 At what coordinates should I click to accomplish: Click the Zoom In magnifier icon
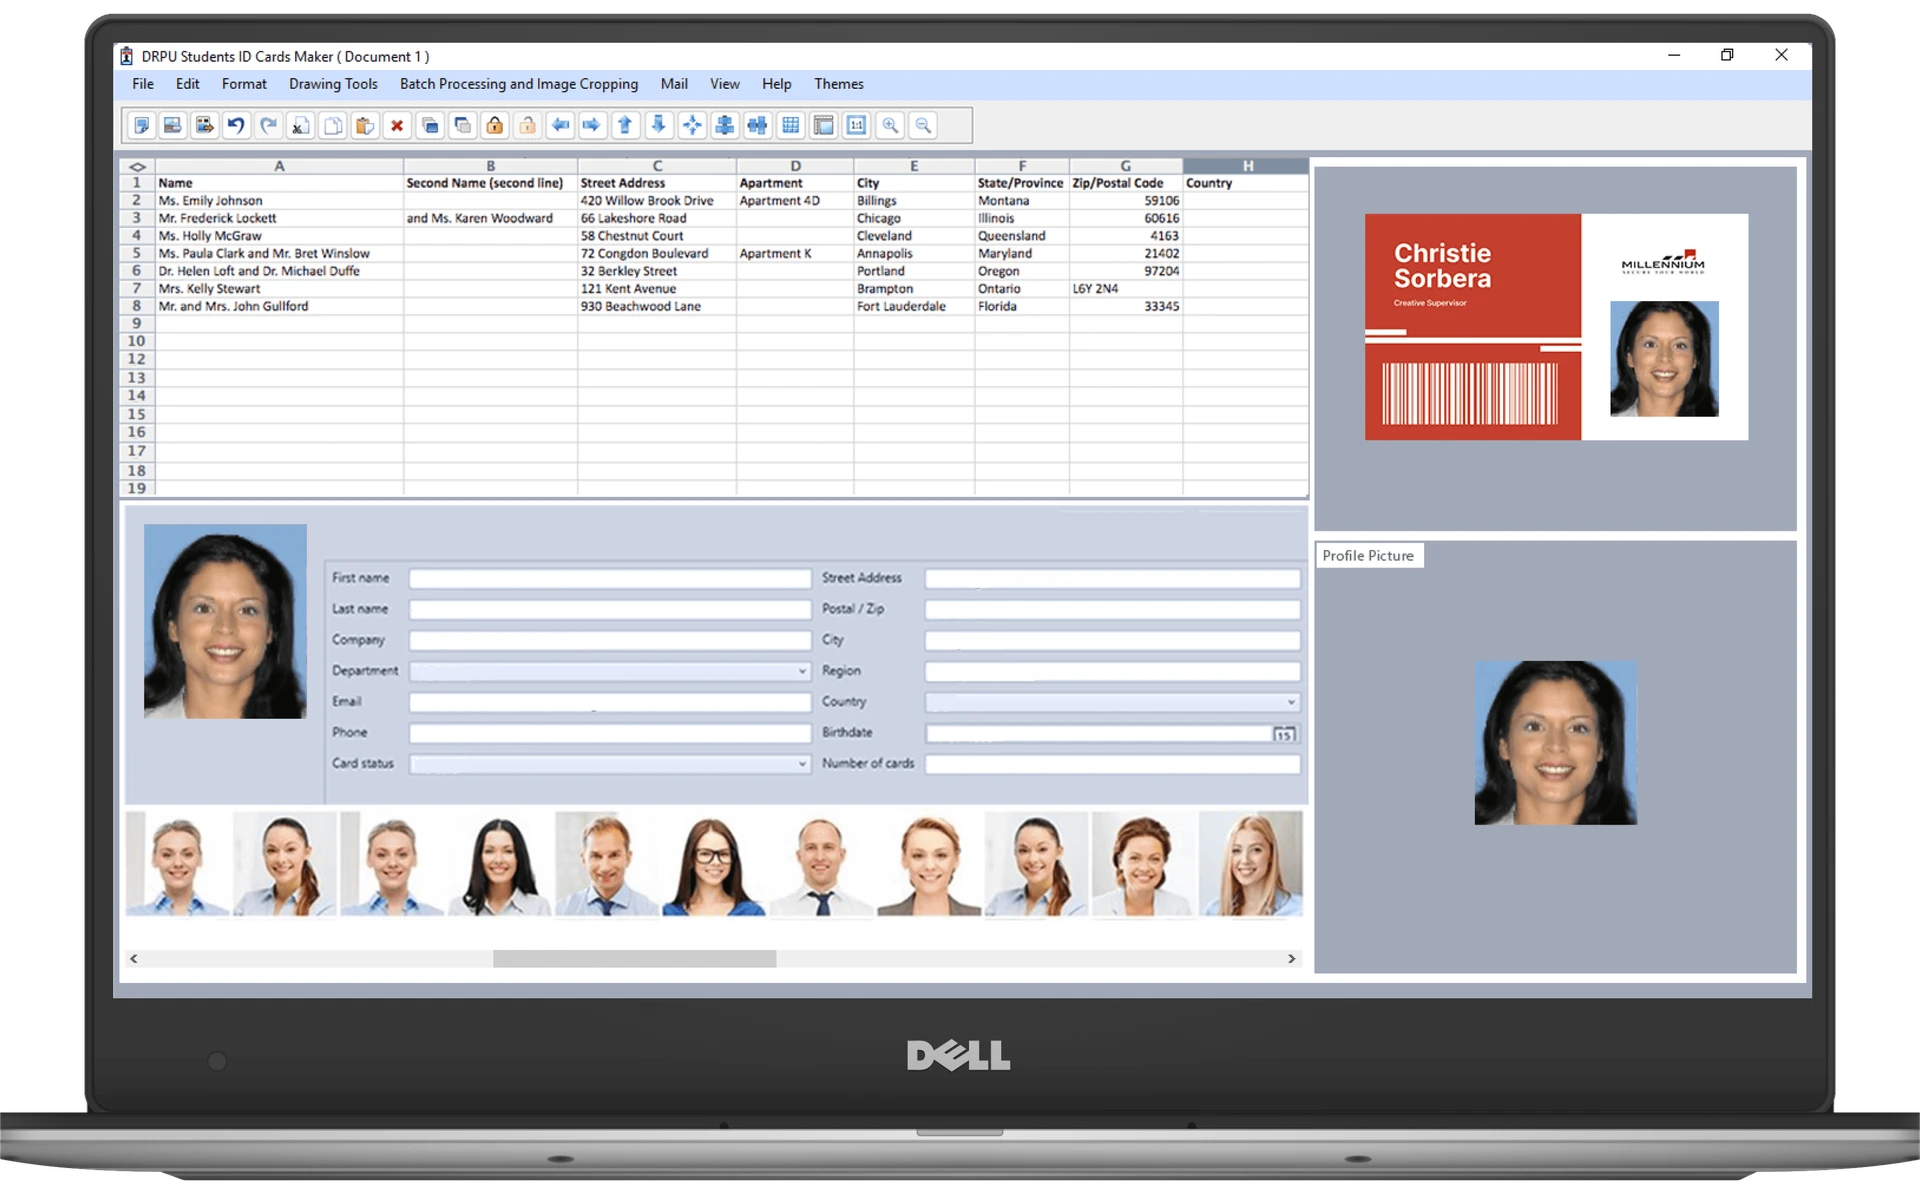[889, 125]
